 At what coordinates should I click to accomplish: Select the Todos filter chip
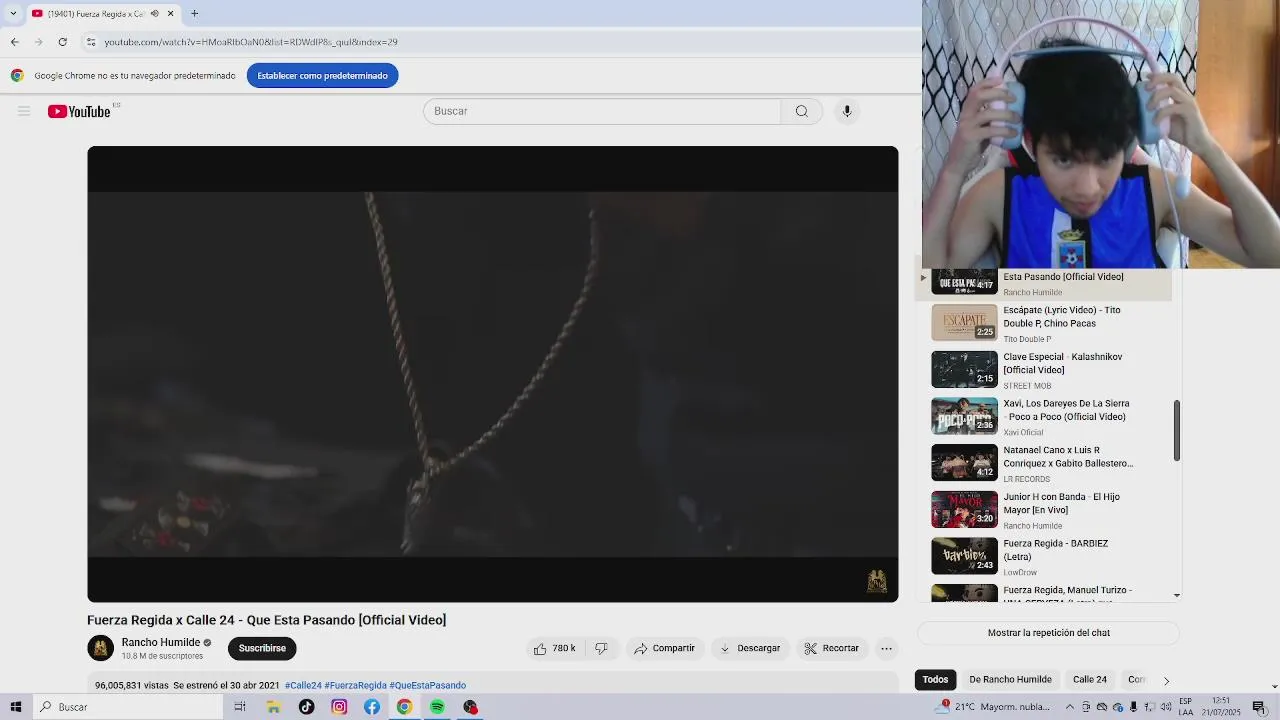(935, 680)
